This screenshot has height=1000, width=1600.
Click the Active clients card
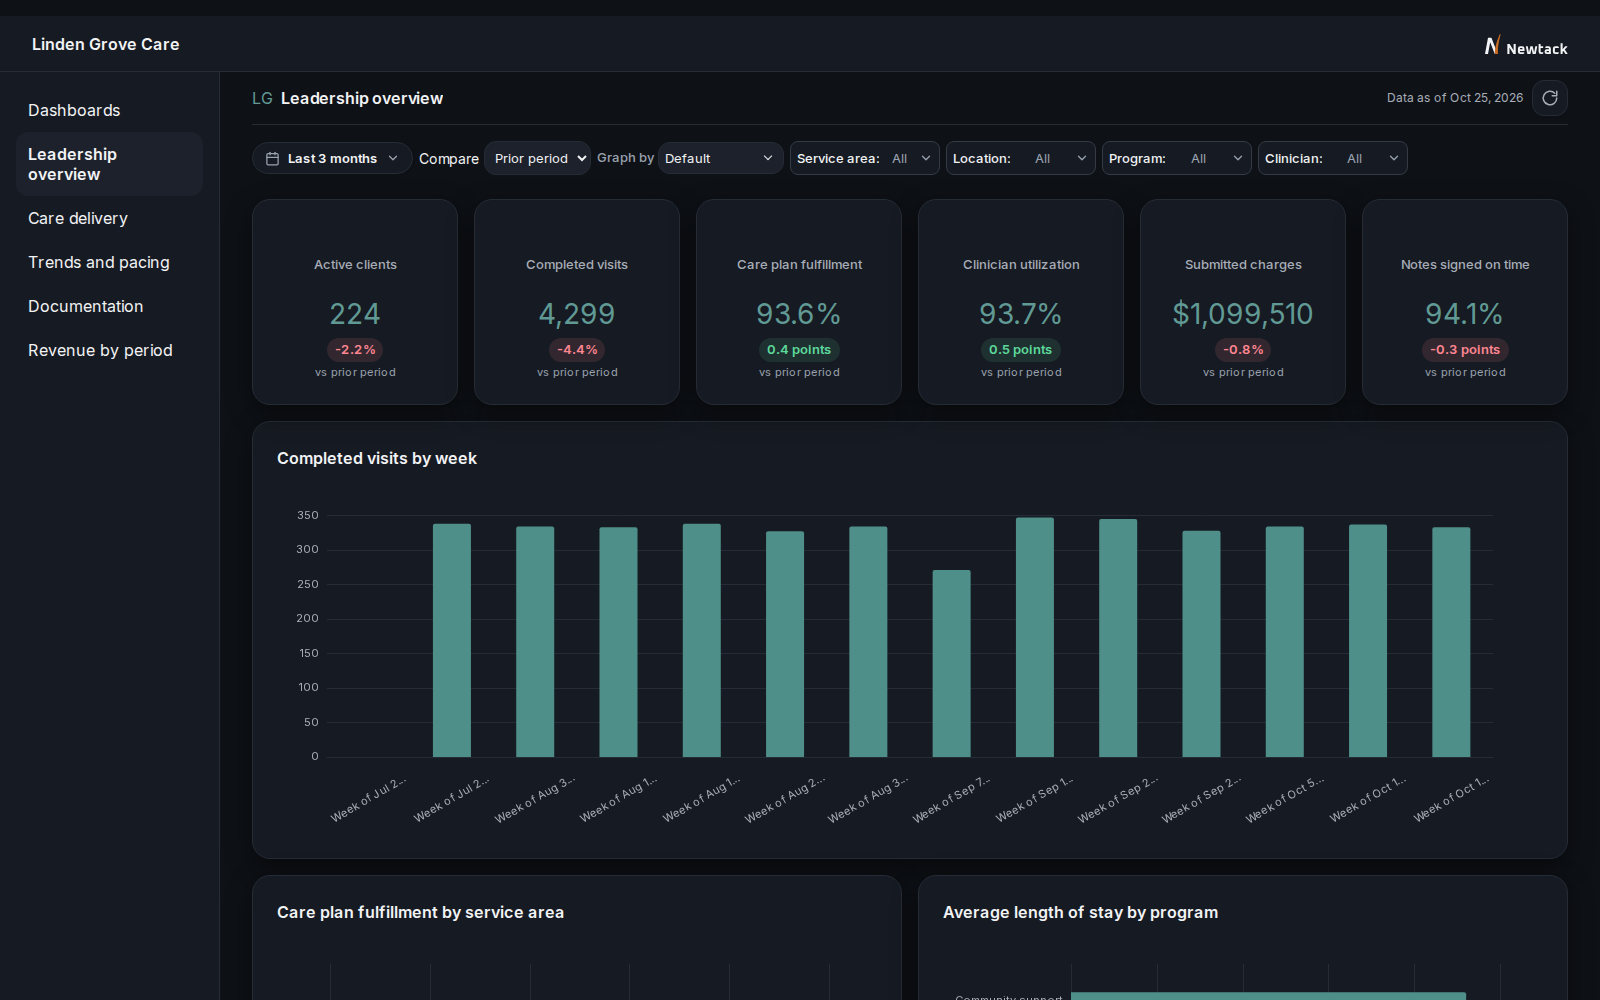tap(355, 302)
